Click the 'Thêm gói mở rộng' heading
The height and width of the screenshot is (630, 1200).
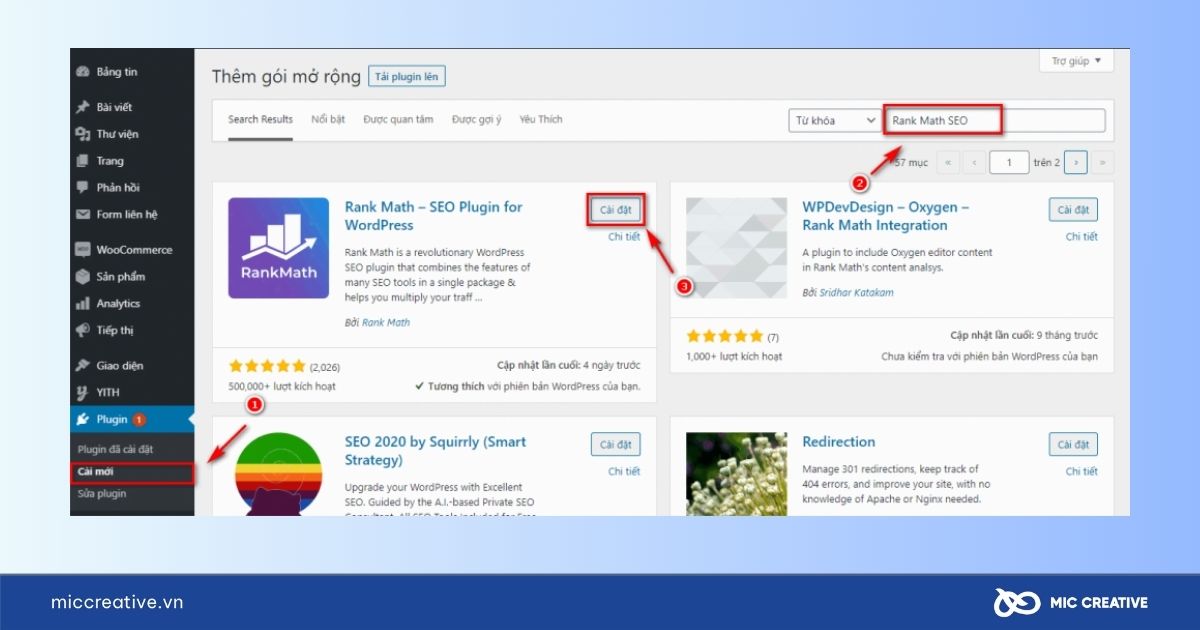pos(284,77)
